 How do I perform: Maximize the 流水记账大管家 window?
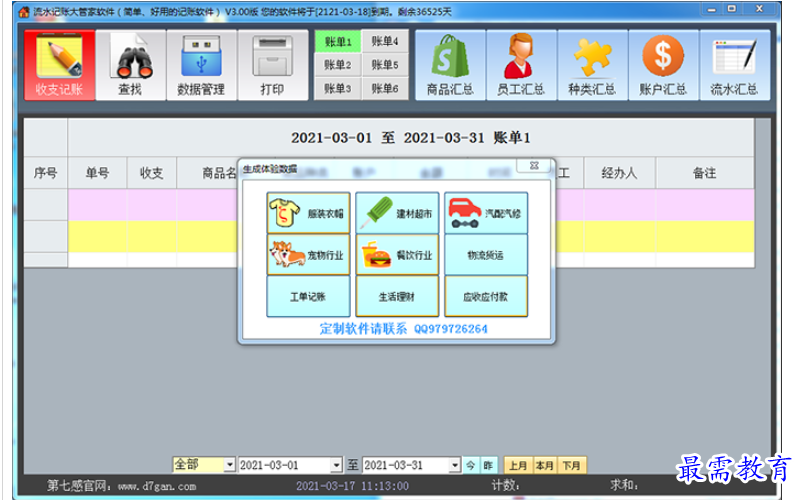732,9
